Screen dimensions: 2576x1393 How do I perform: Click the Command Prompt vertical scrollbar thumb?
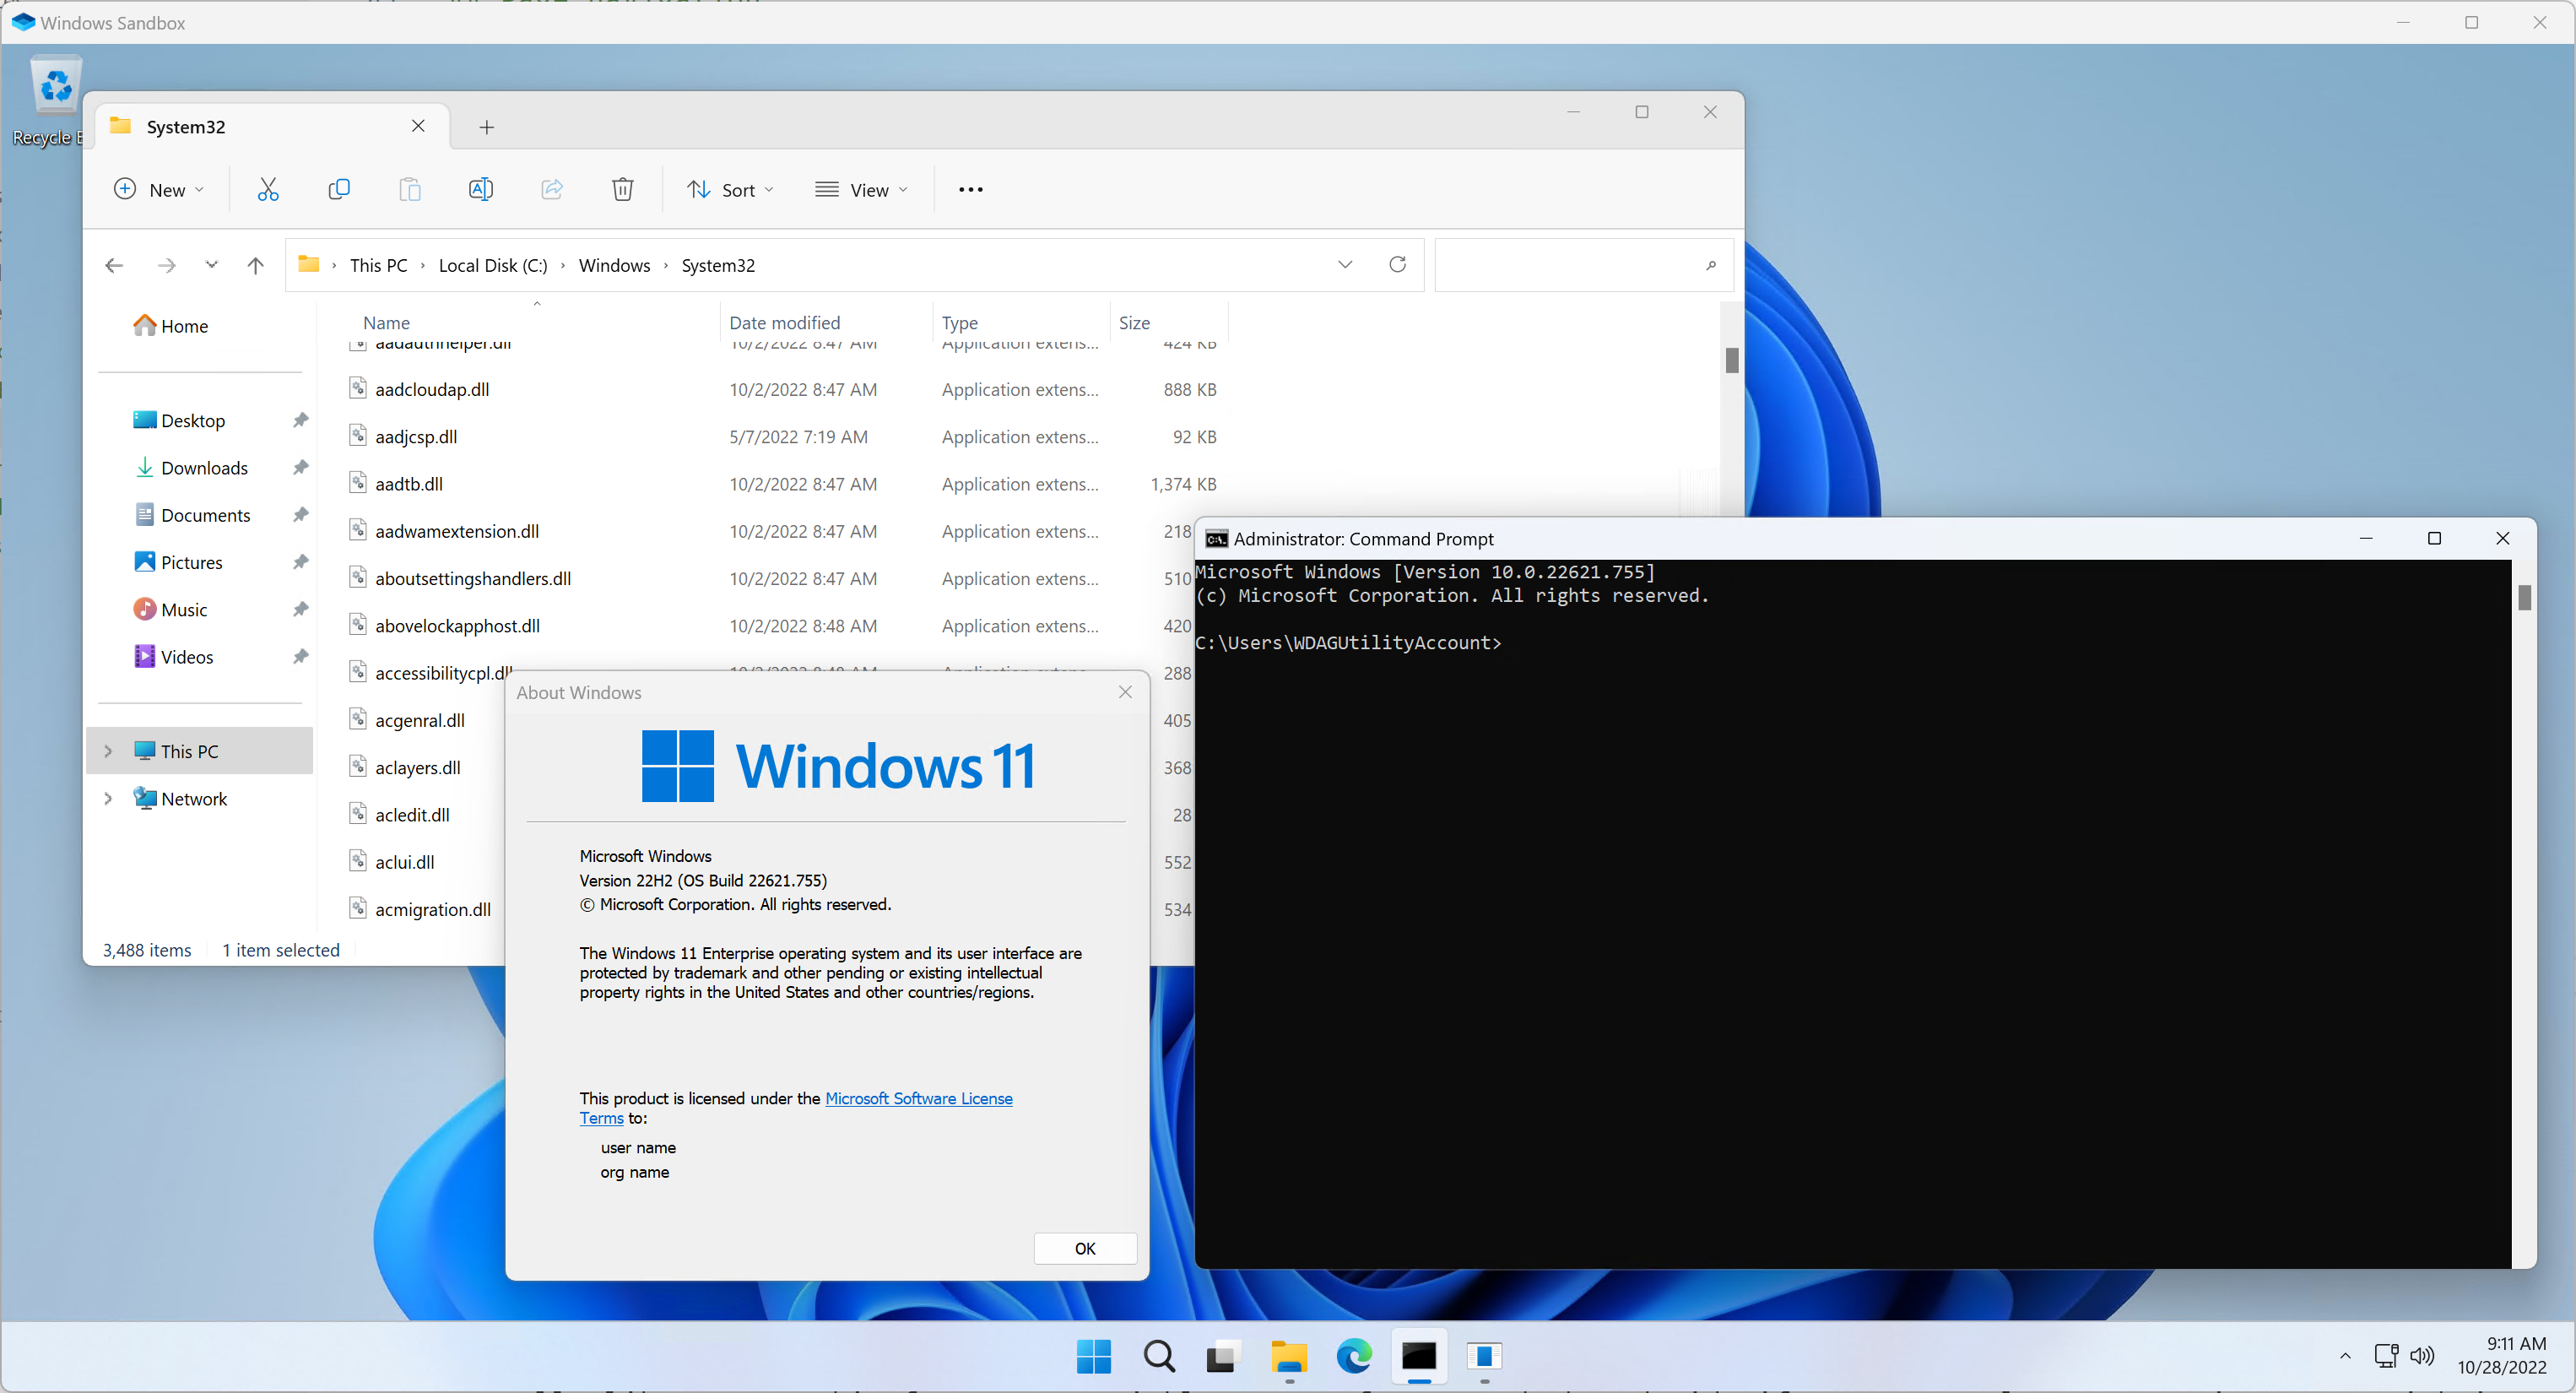click(x=2524, y=598)
